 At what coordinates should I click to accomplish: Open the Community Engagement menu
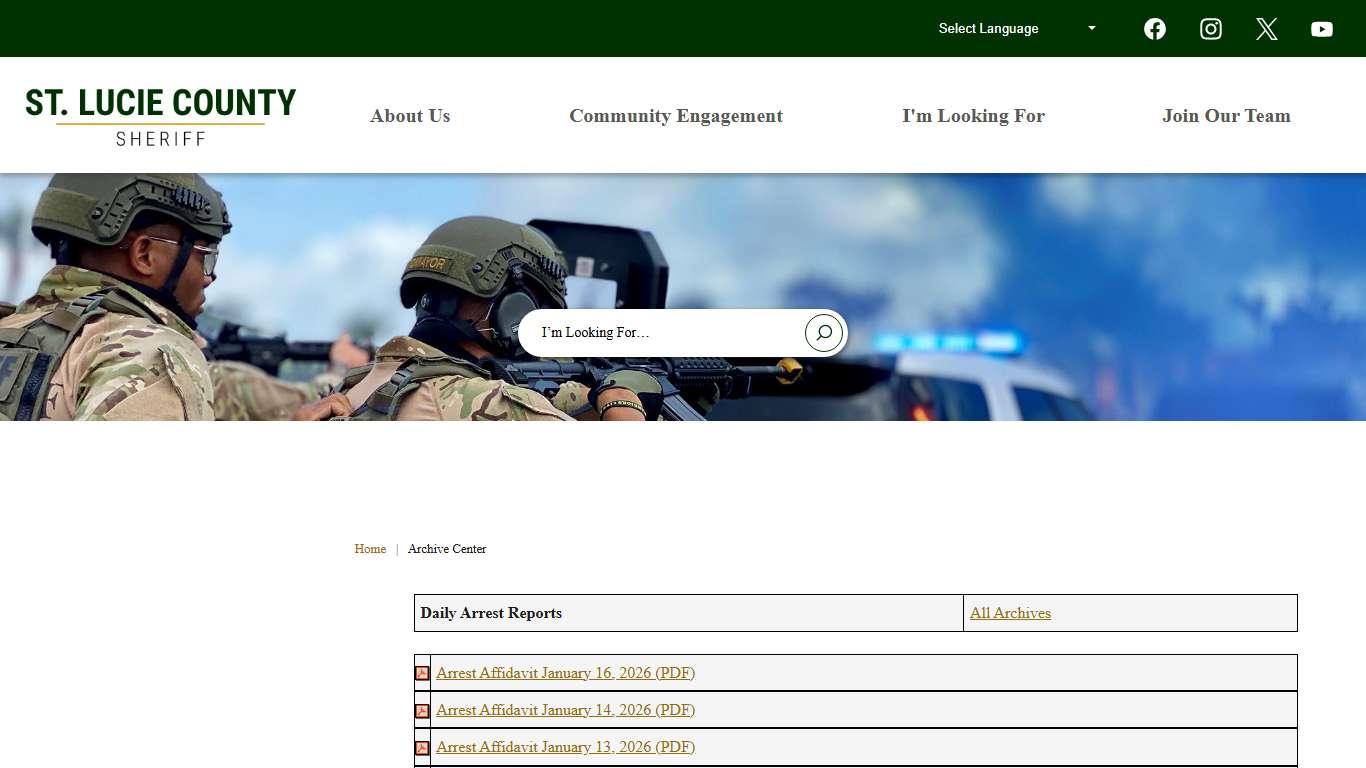[676, 115]
